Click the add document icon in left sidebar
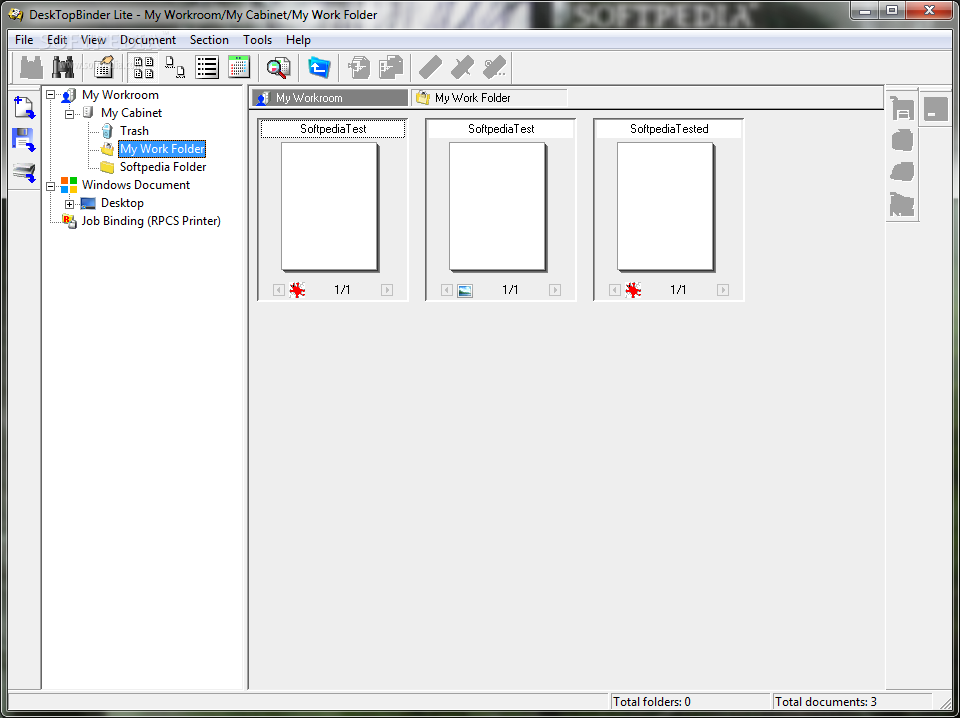This screenshot has width=960, height=718. point(24,108)
